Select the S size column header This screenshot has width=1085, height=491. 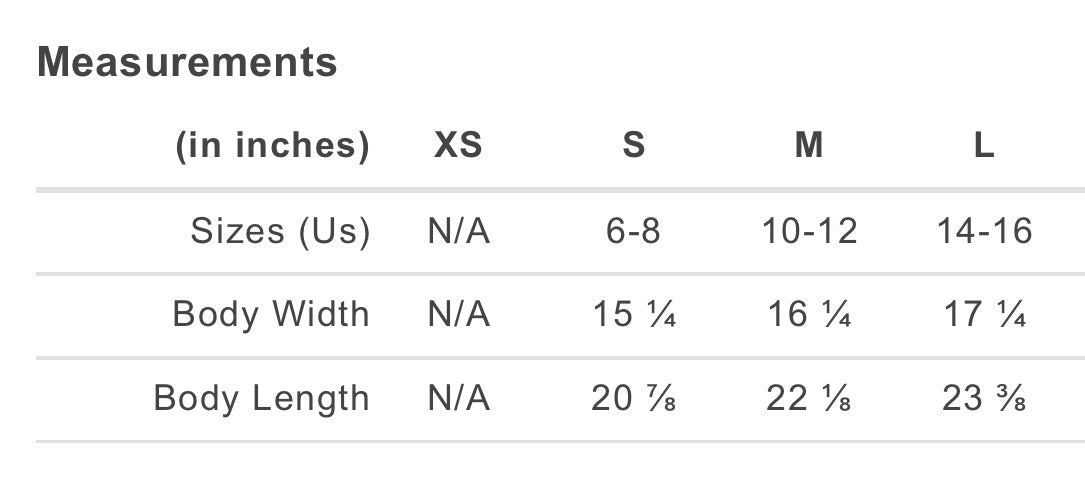[634, 145]
